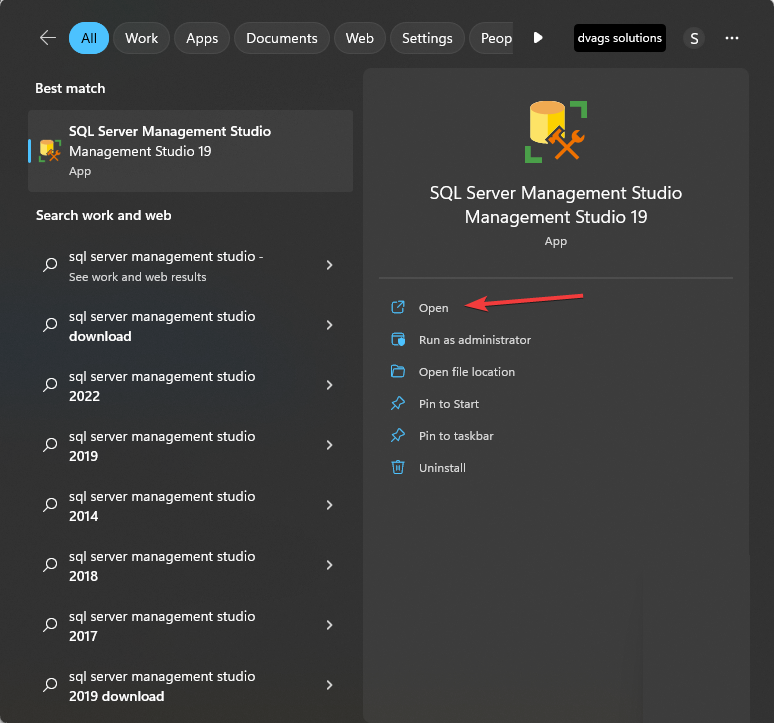The image size is (774, 723).
Task: Switch to the partially shown People filter tab
Action: (491, 38)
